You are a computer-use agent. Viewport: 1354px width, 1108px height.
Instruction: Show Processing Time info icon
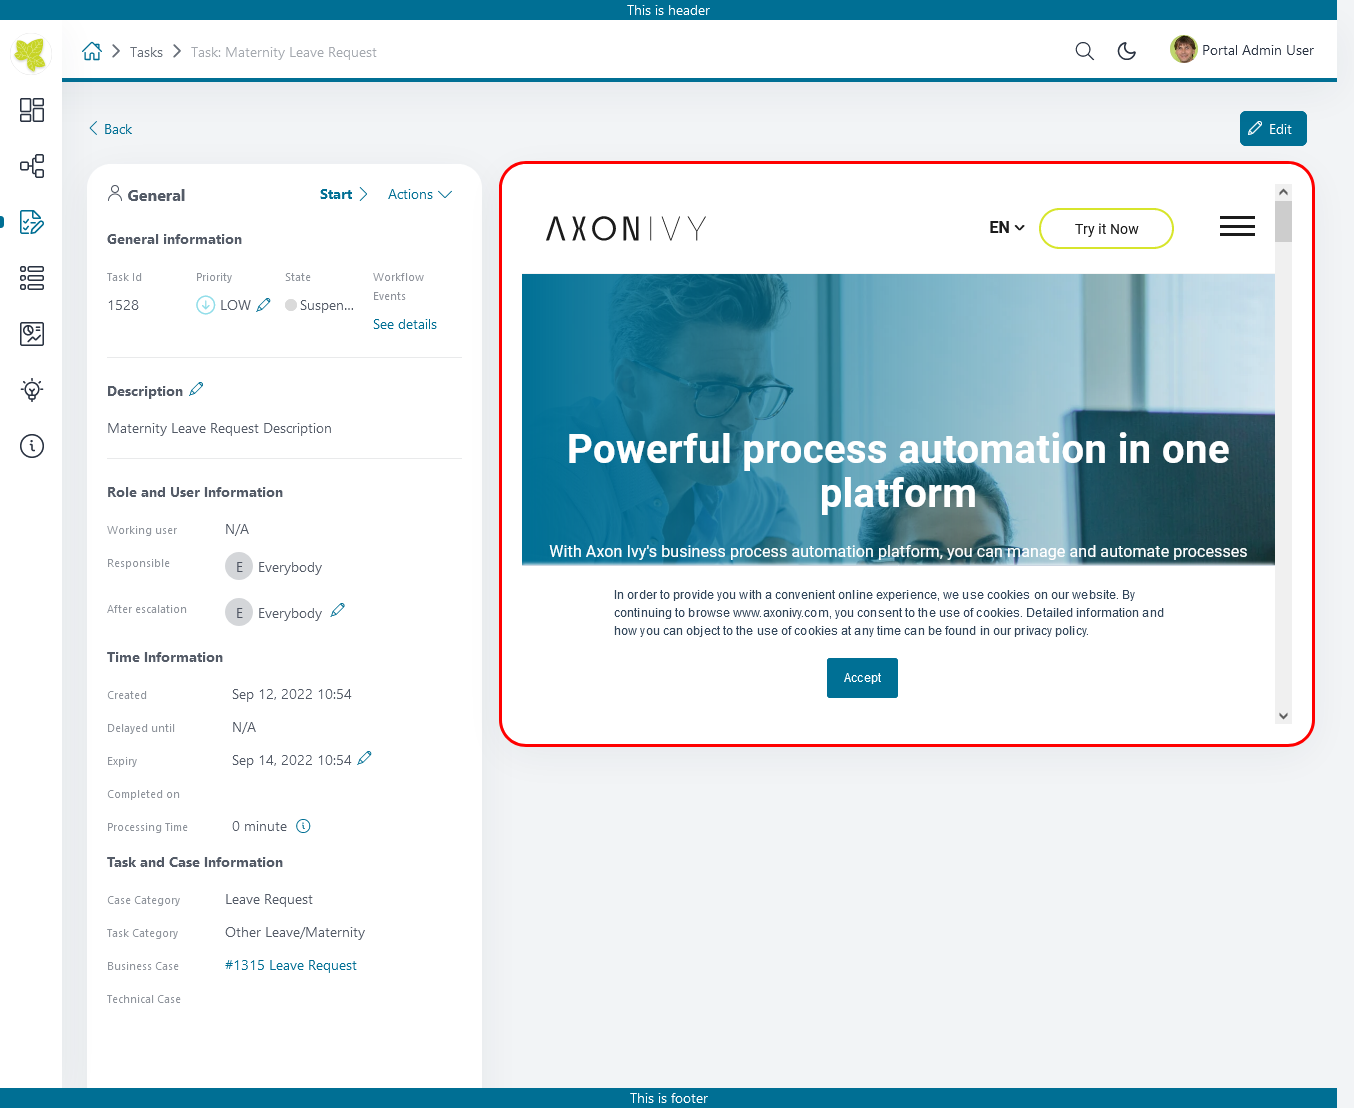pos(304,826)
